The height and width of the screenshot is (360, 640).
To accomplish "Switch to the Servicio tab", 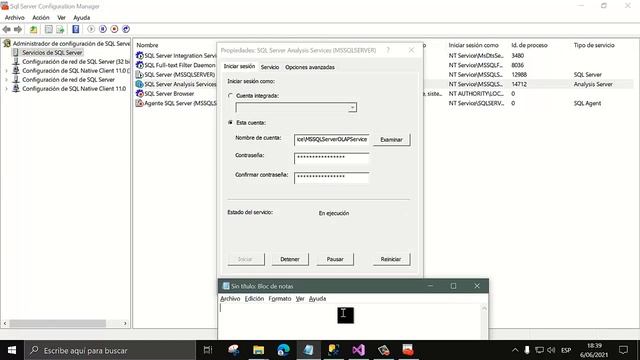I will click(270, 67).
